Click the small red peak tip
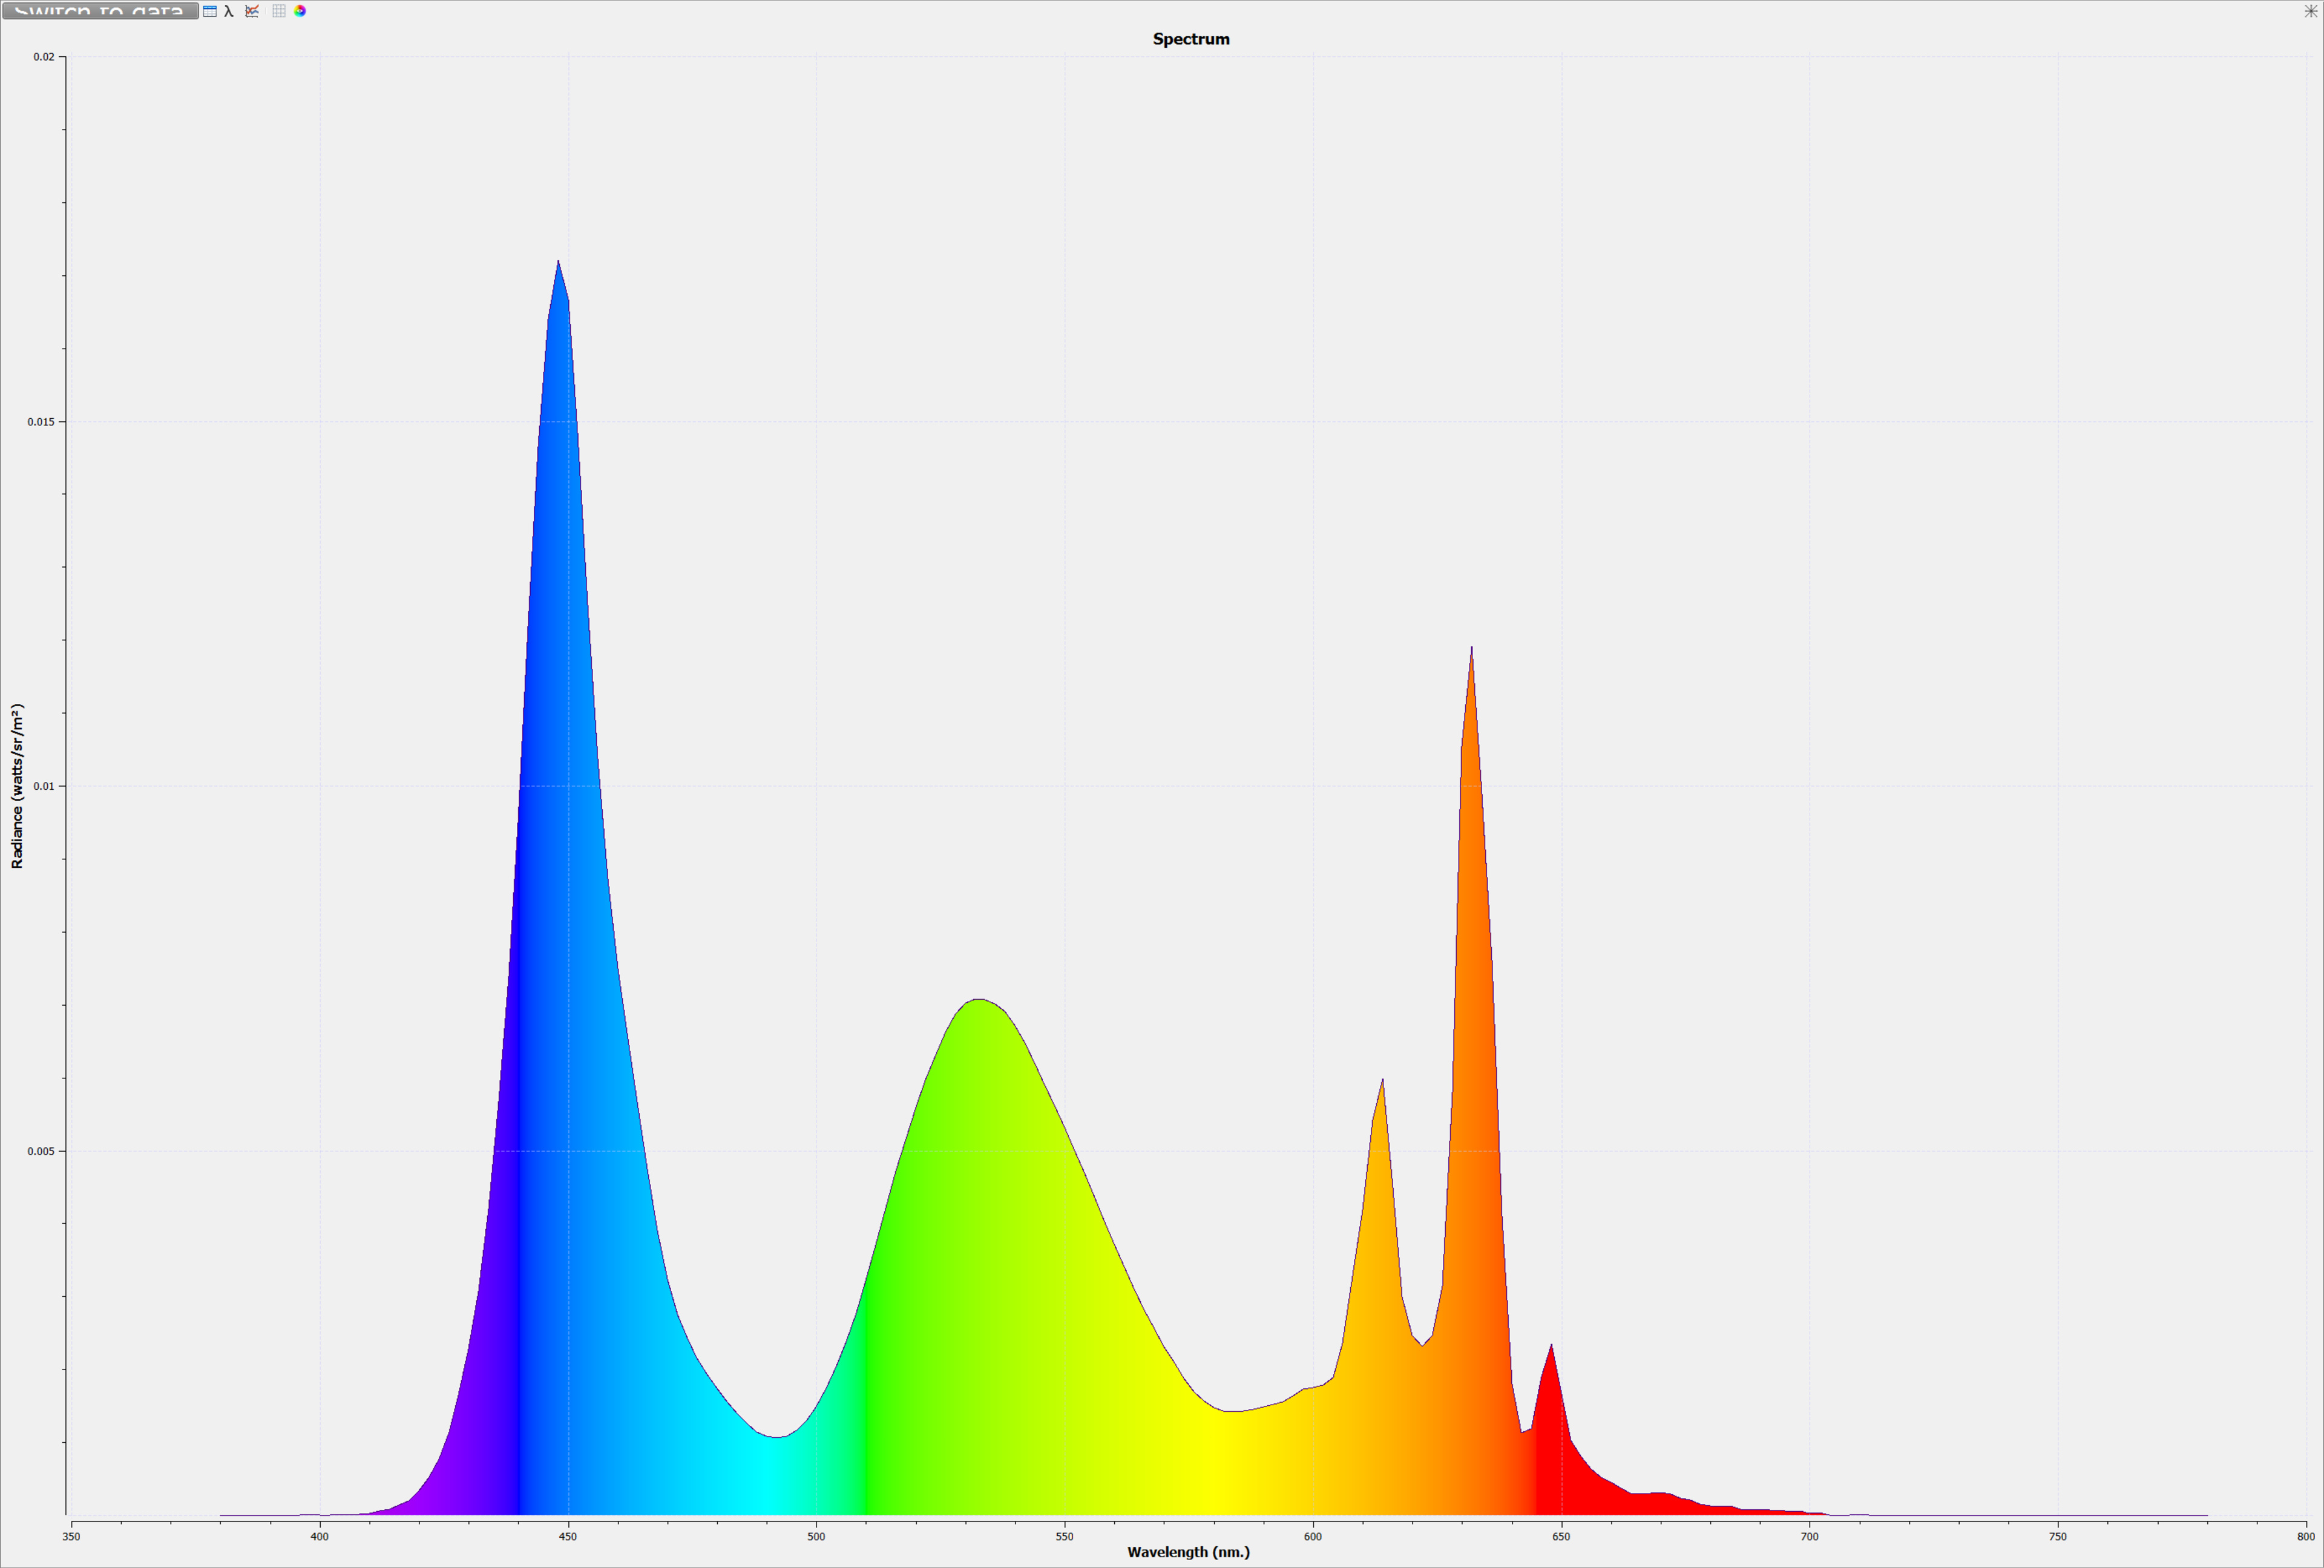This screenshot has height=1568, width=2324. point(1551,1347)
